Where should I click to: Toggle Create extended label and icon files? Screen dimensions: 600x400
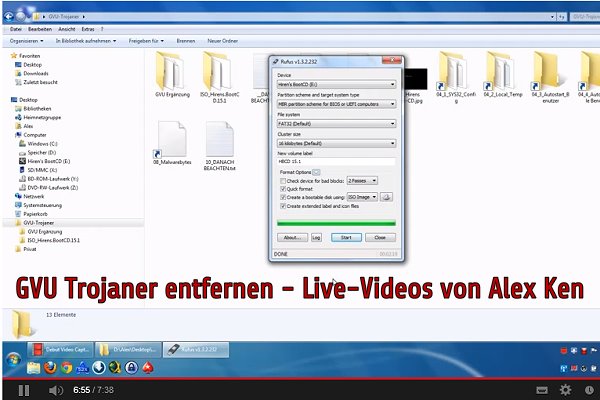click(283, 206)
